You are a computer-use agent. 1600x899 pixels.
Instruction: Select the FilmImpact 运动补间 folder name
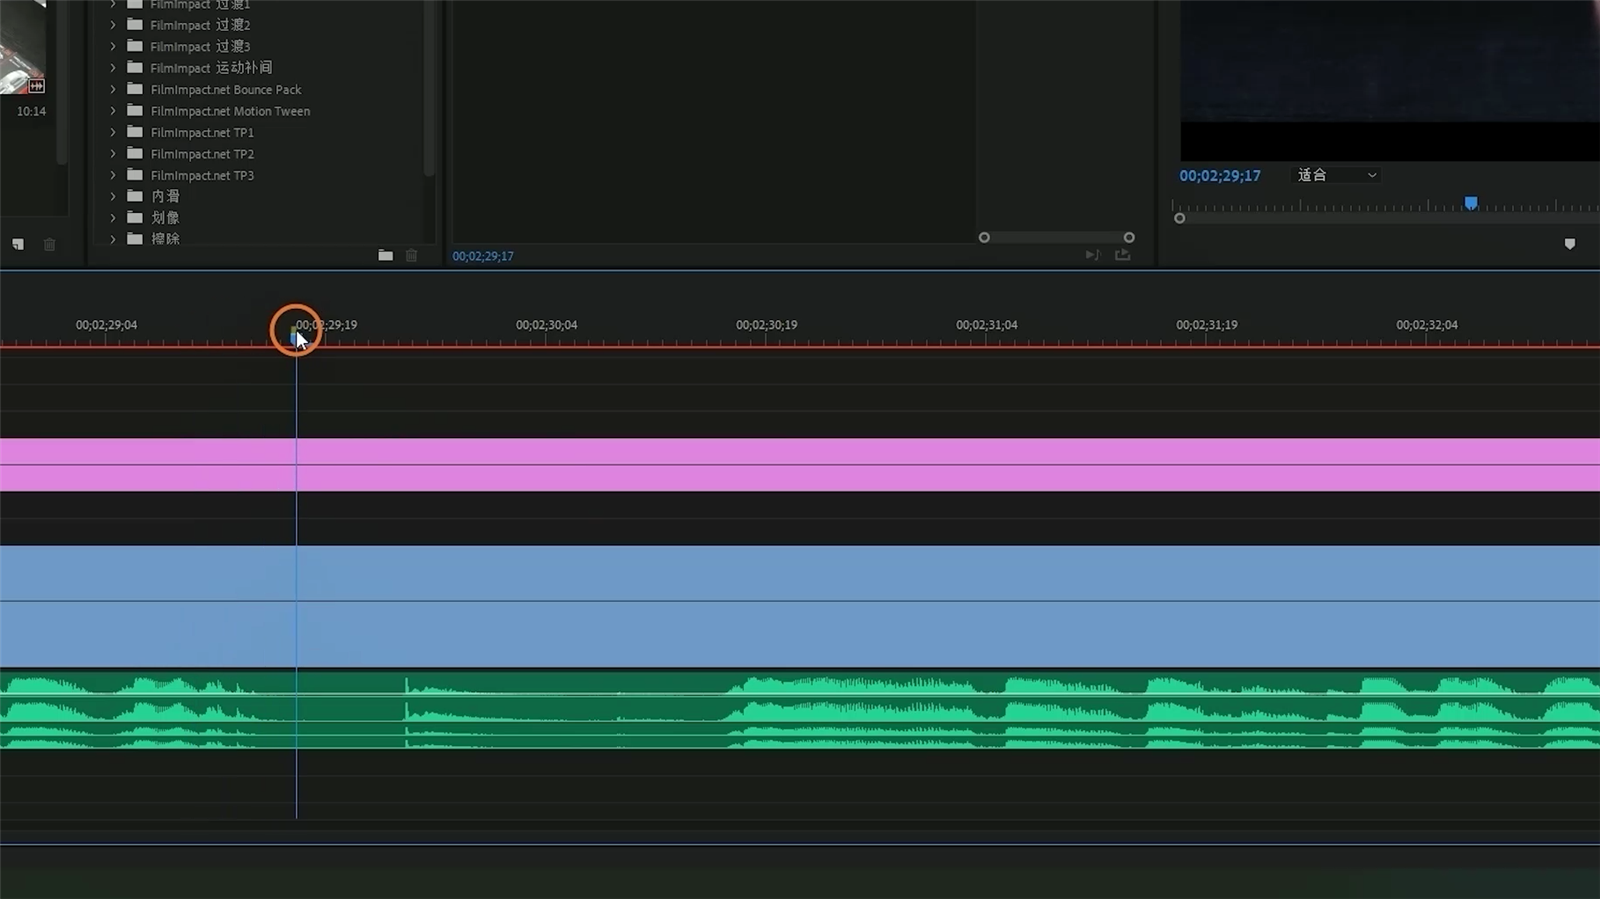(211, 68)
